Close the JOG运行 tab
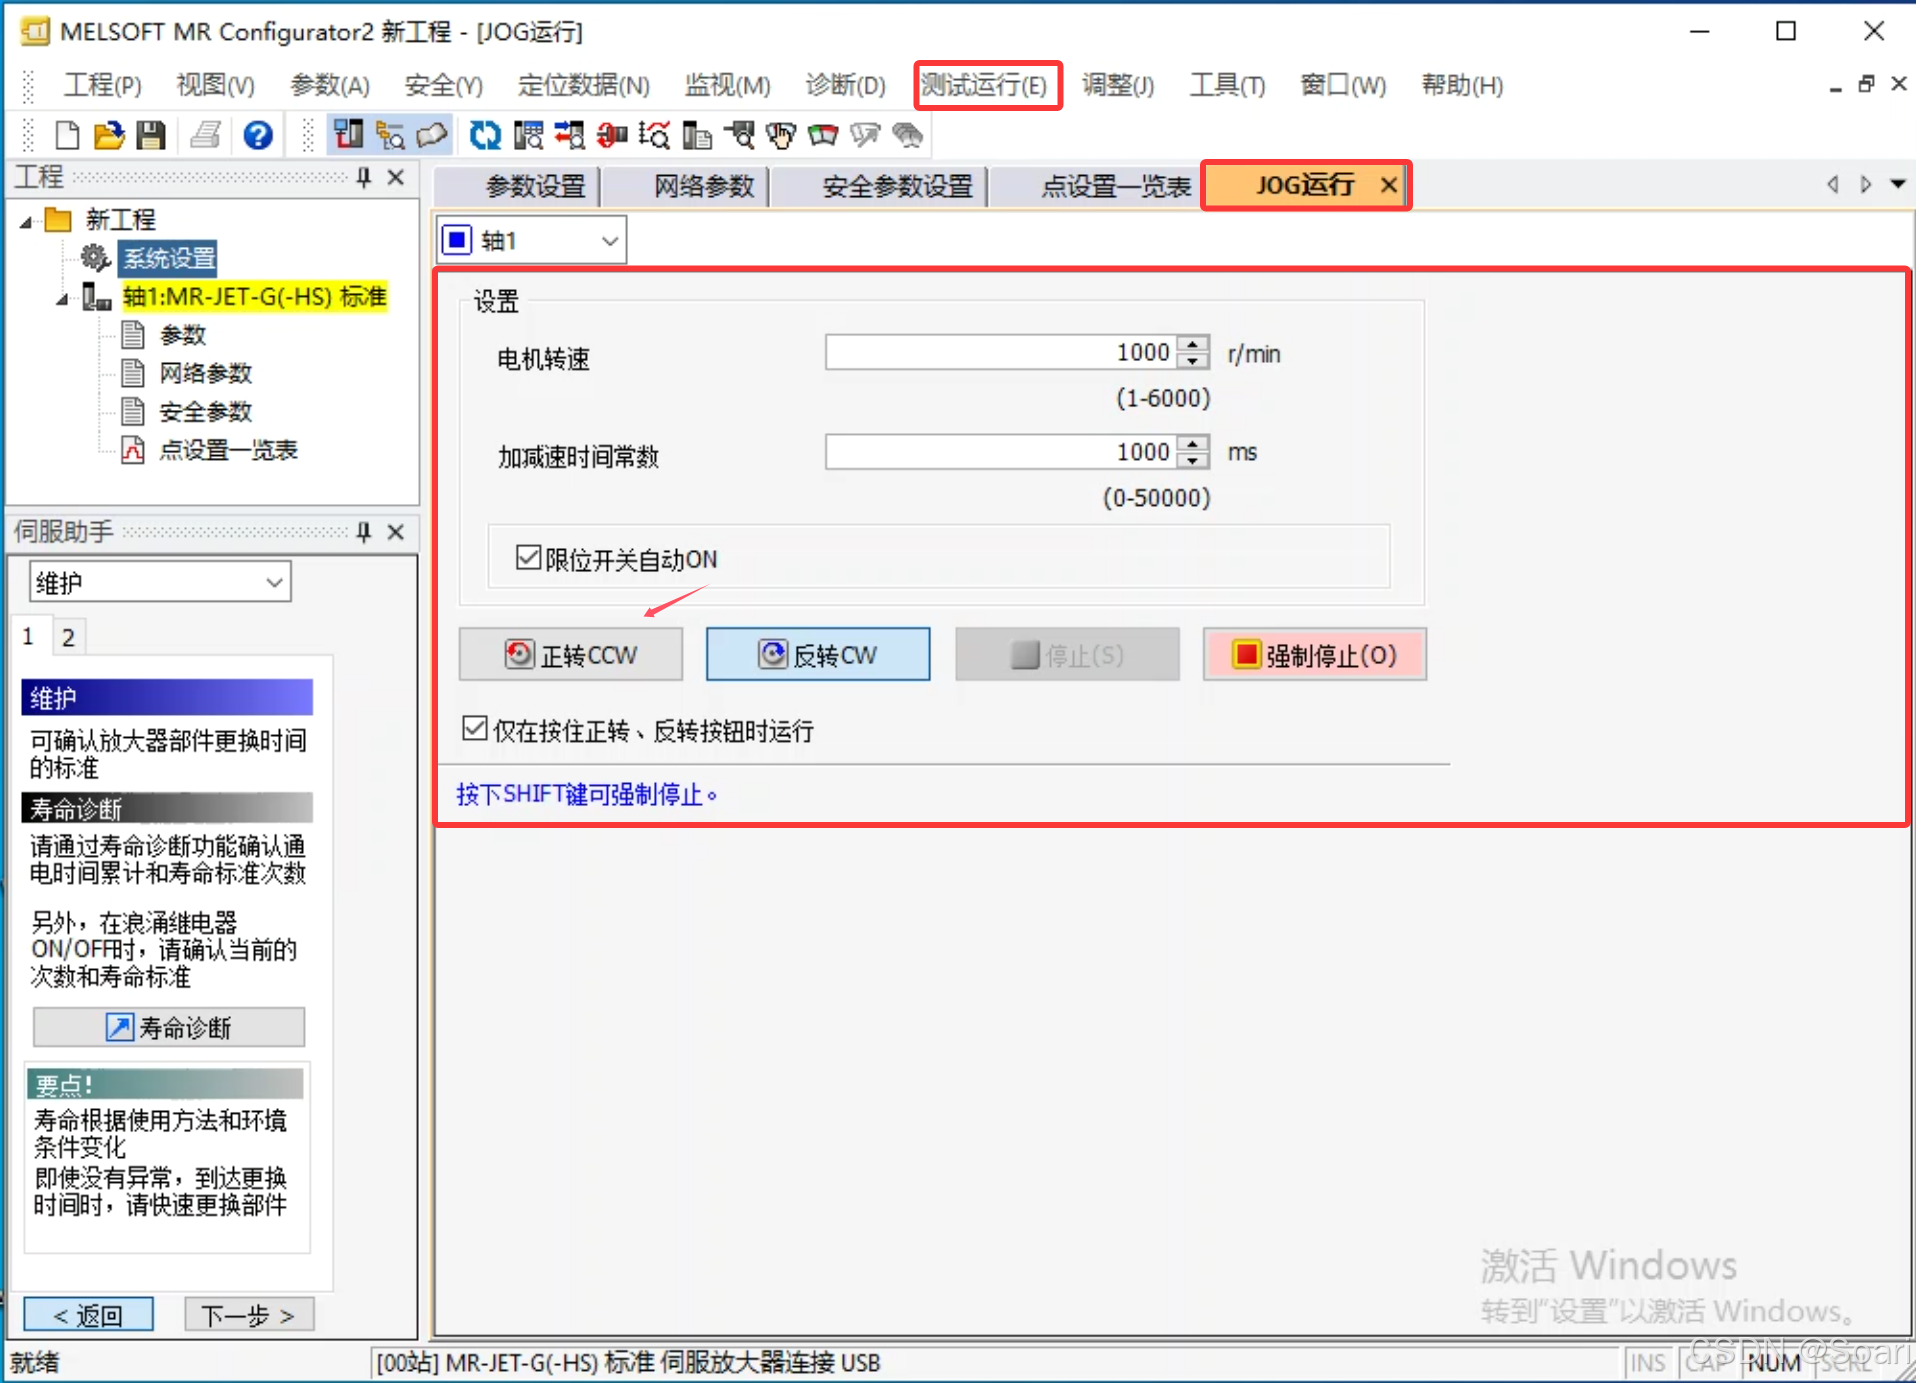 click(1388, 185)
